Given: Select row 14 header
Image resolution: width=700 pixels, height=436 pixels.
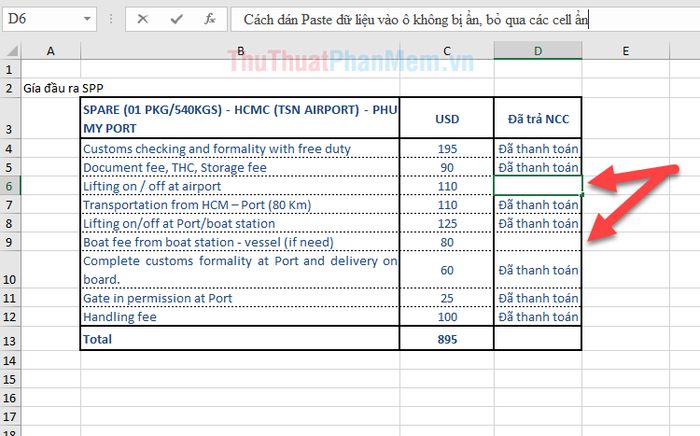Looking at the screenshot, I should click(x=10, y=360).
